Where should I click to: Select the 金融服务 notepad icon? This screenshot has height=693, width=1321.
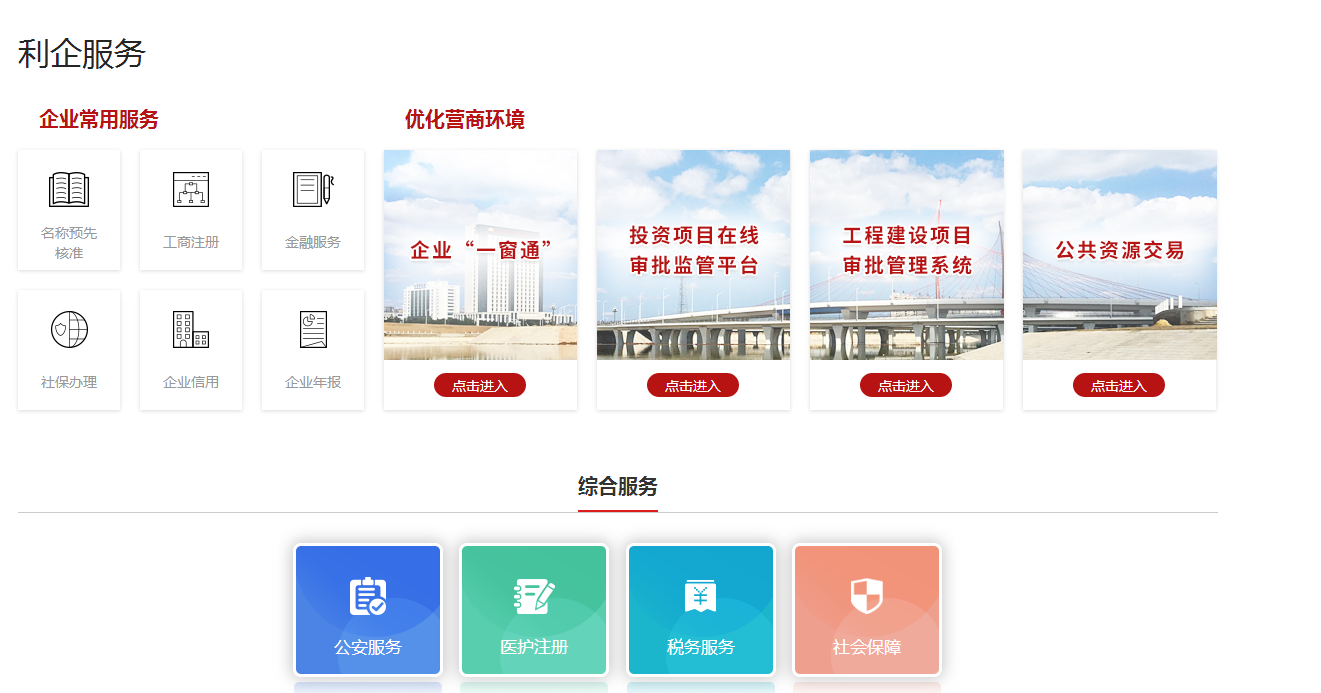point(313,189)
